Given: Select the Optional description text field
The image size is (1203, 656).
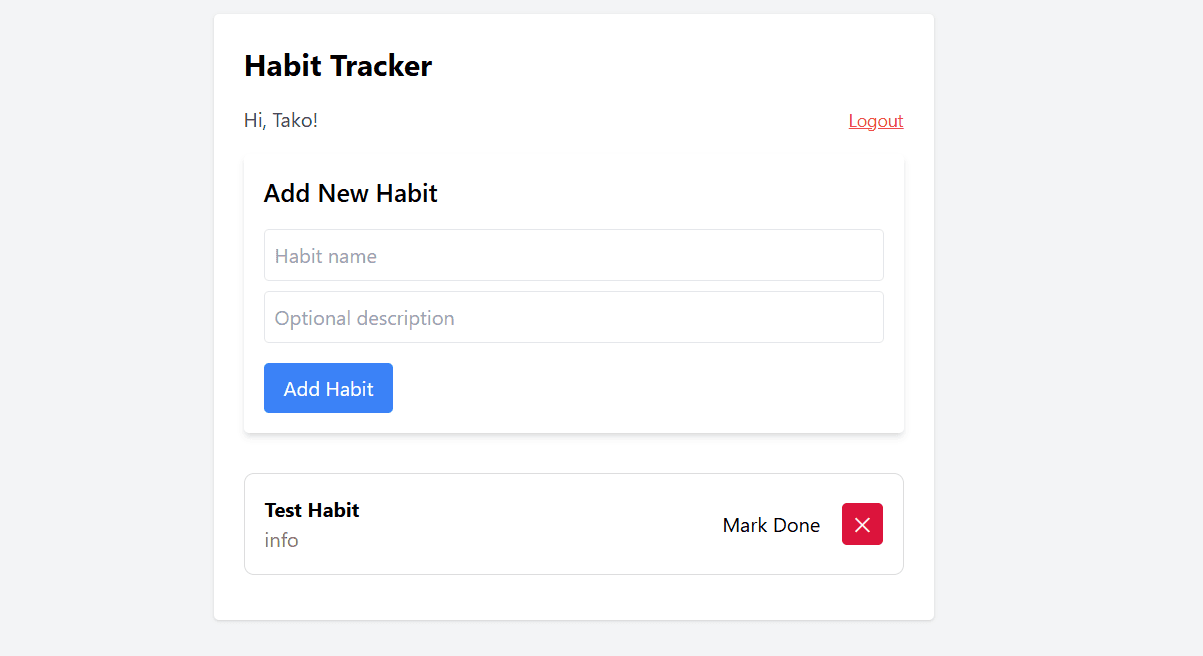Looking at the screenshot, I should click(x=573, y=317).
